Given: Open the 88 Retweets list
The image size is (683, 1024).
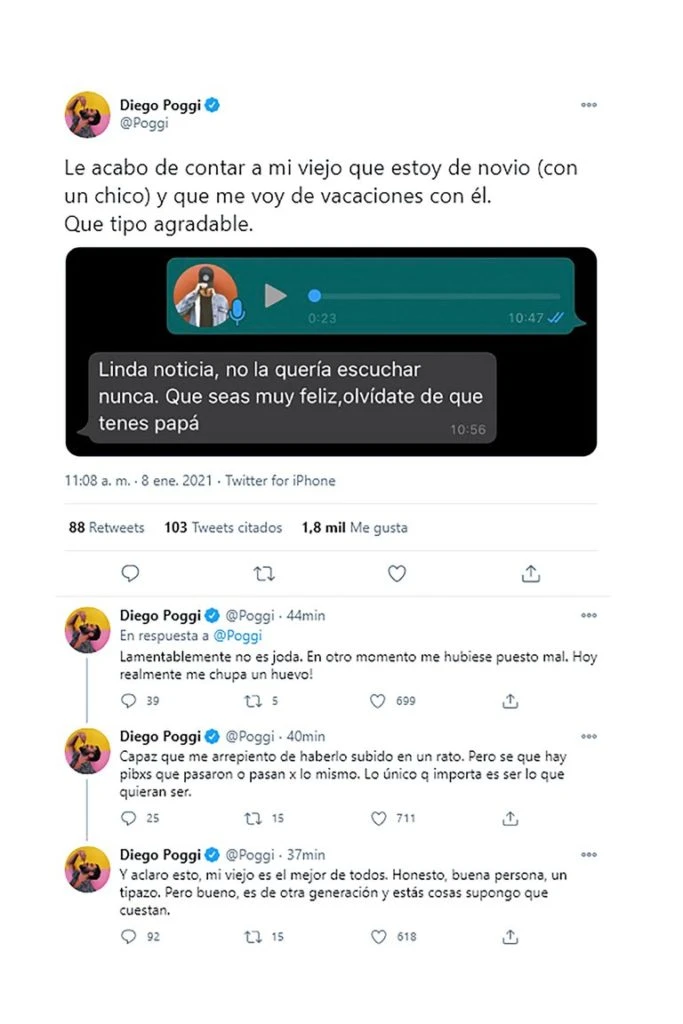Looking at the screenshot, I should click(x=106, y=527).
